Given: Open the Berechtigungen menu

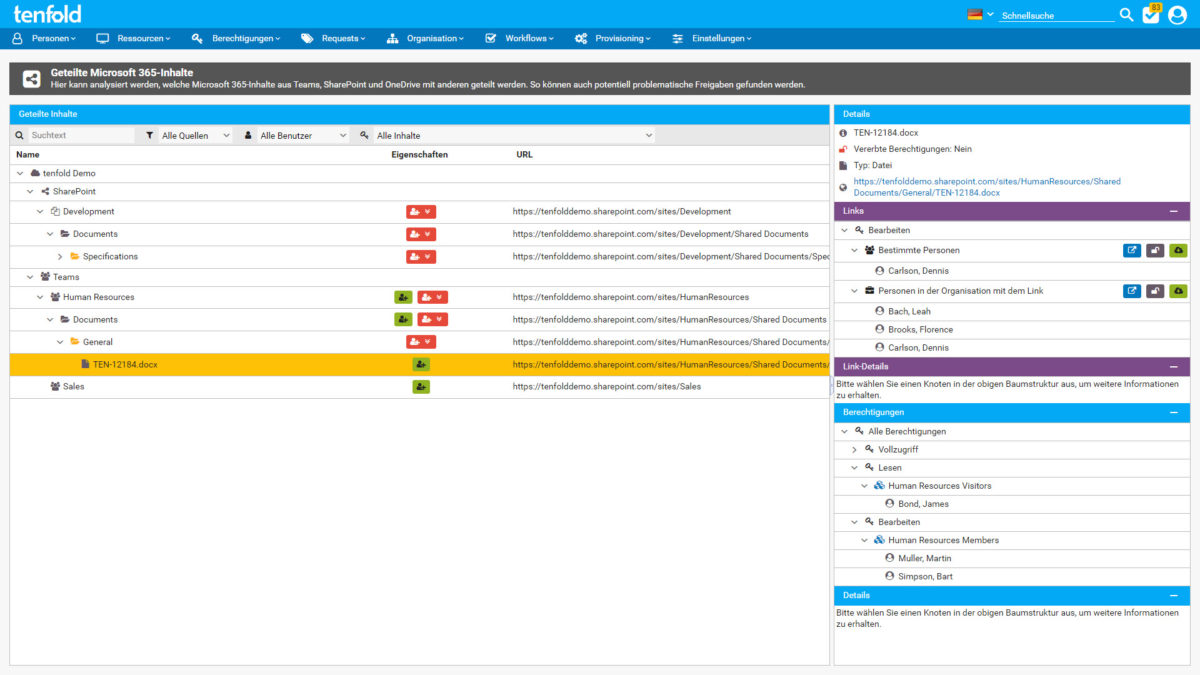Looking at the screenshot, I should pyautogui.click(x=235, y=38).
